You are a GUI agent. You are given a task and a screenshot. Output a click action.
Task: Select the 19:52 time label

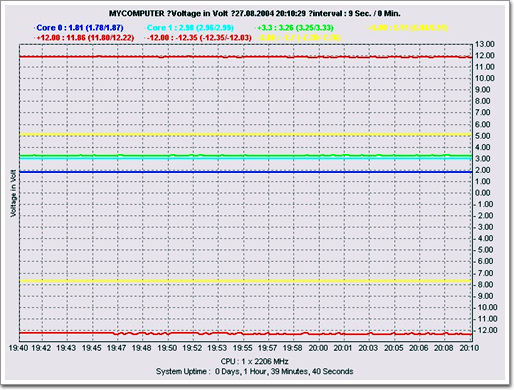click(x=192, y=348)
